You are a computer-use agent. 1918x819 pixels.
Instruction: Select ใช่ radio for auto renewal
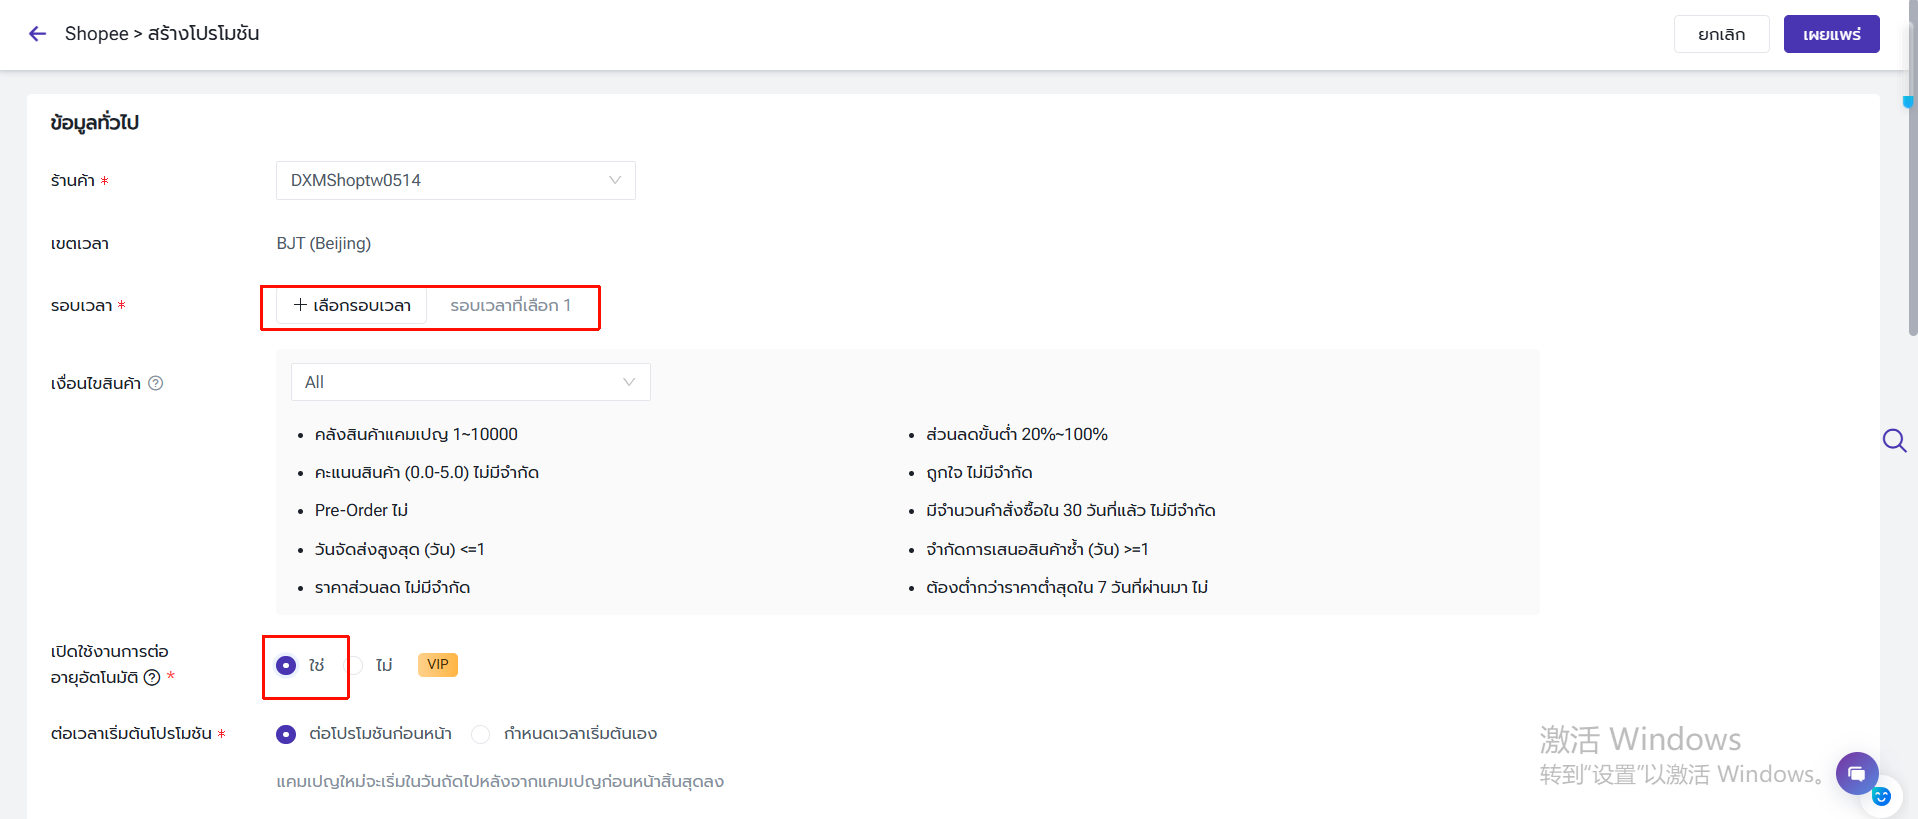[286, 665]
